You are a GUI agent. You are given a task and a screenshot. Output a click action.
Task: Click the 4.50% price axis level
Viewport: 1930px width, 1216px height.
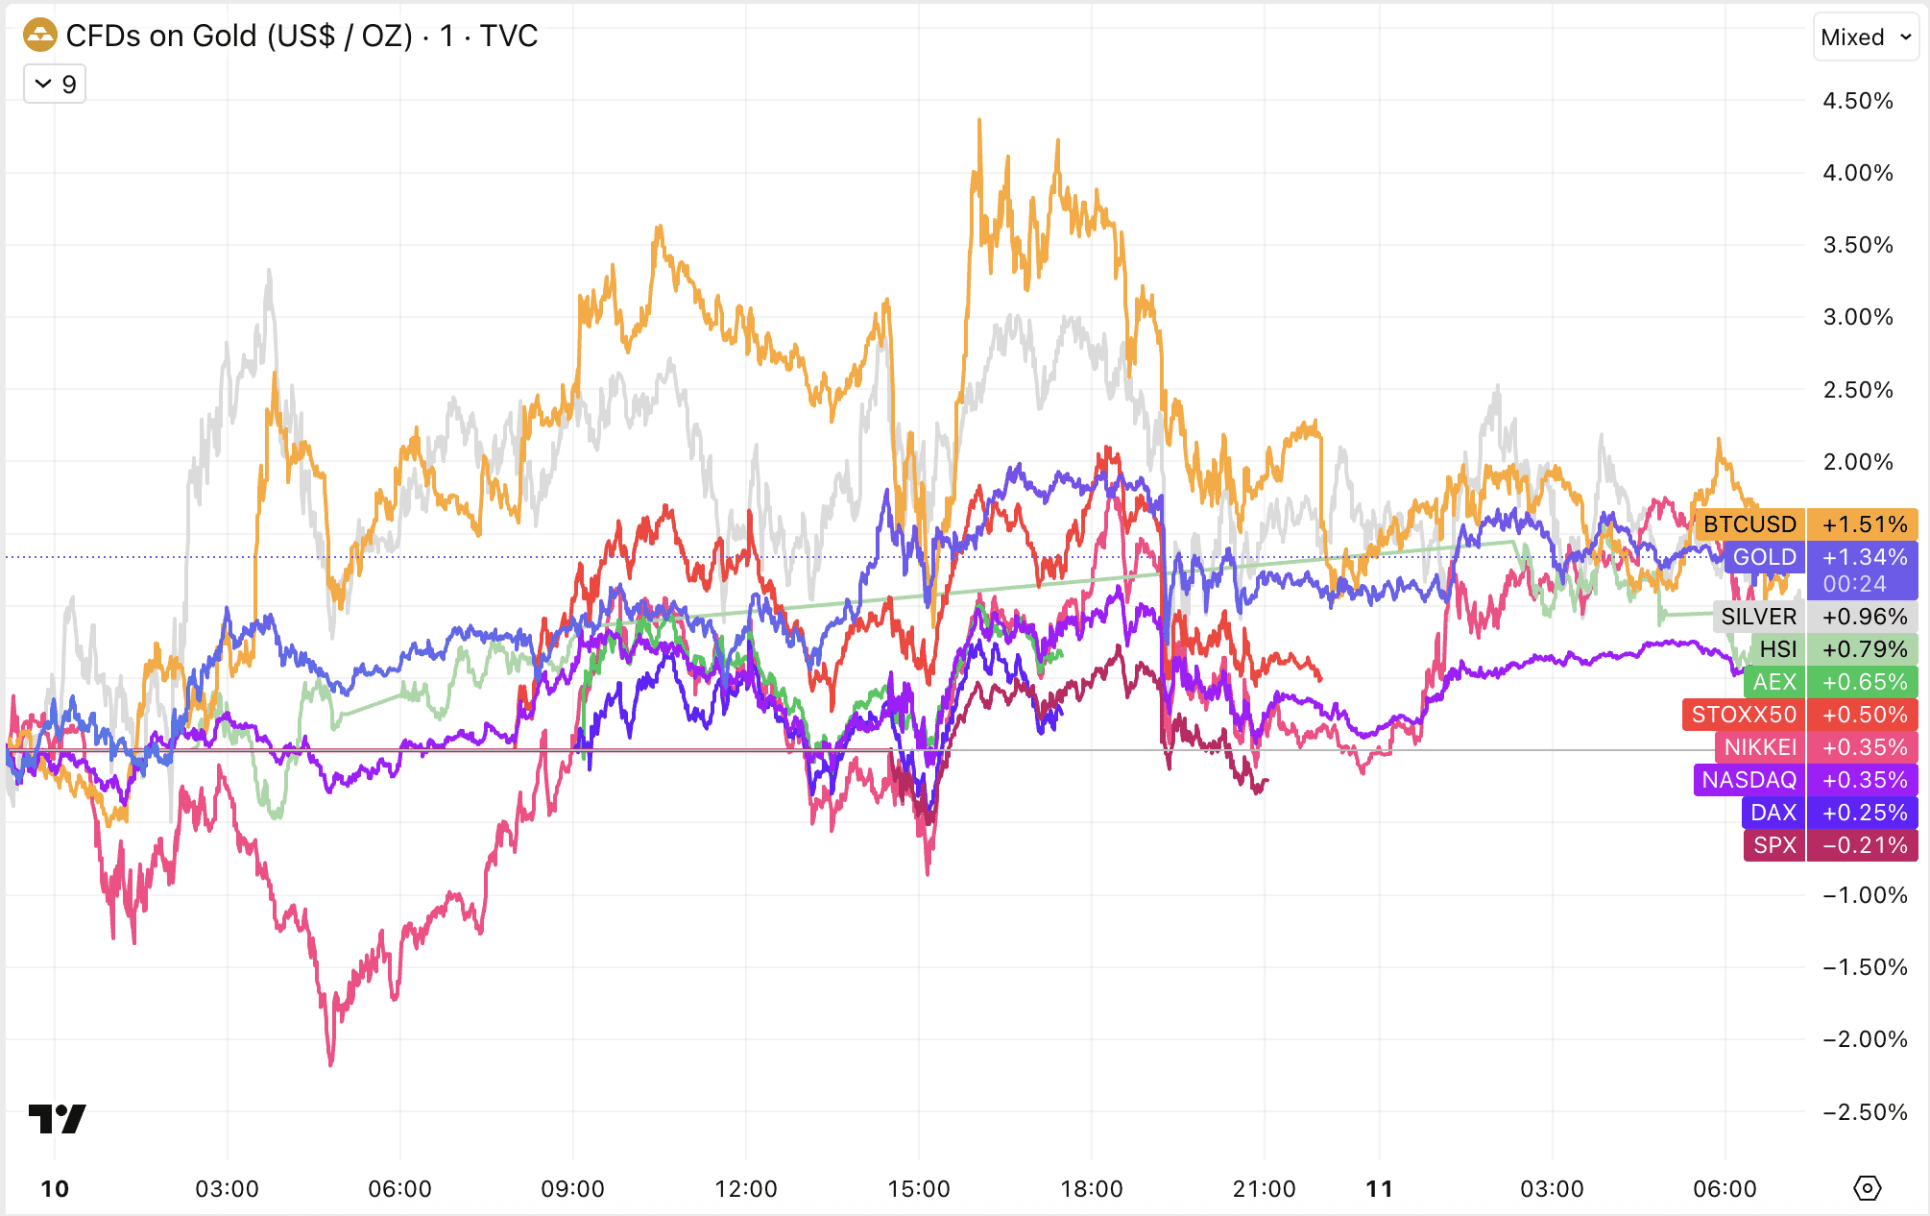pyautogui.click(x=1857, y=101)
